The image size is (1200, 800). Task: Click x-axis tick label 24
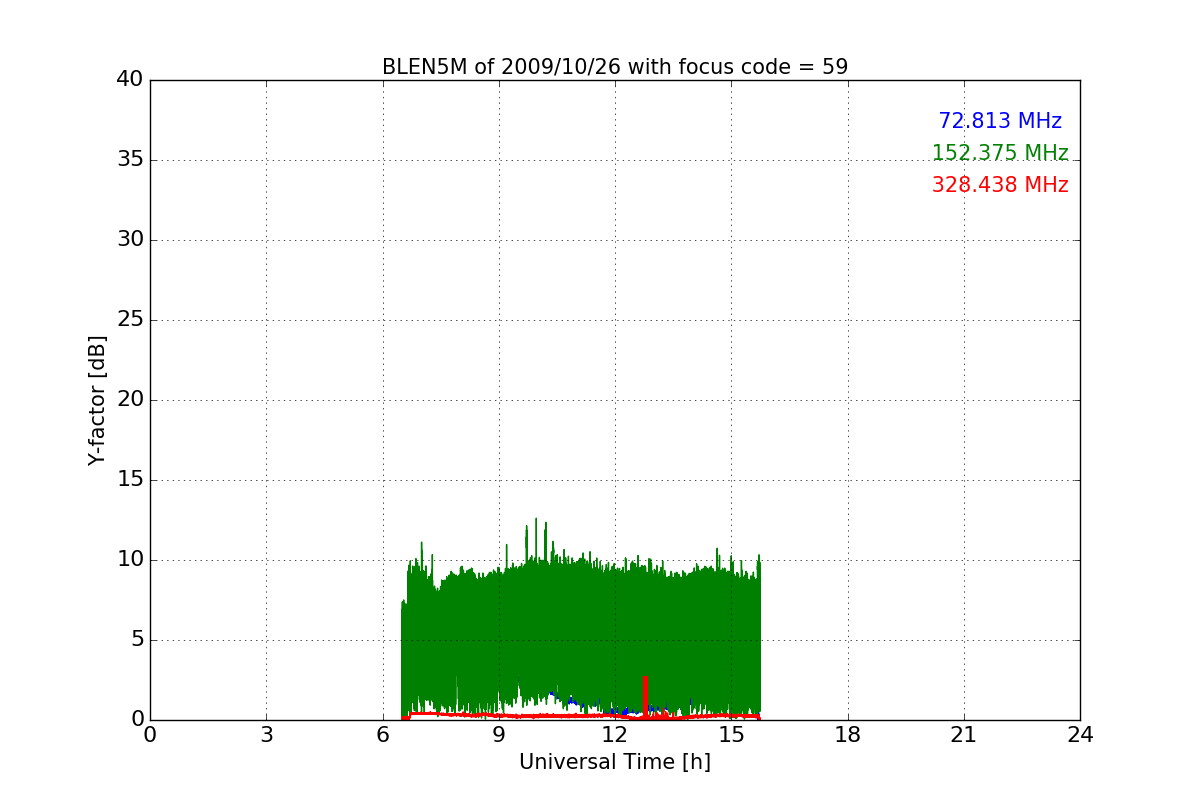point(1080,735)
